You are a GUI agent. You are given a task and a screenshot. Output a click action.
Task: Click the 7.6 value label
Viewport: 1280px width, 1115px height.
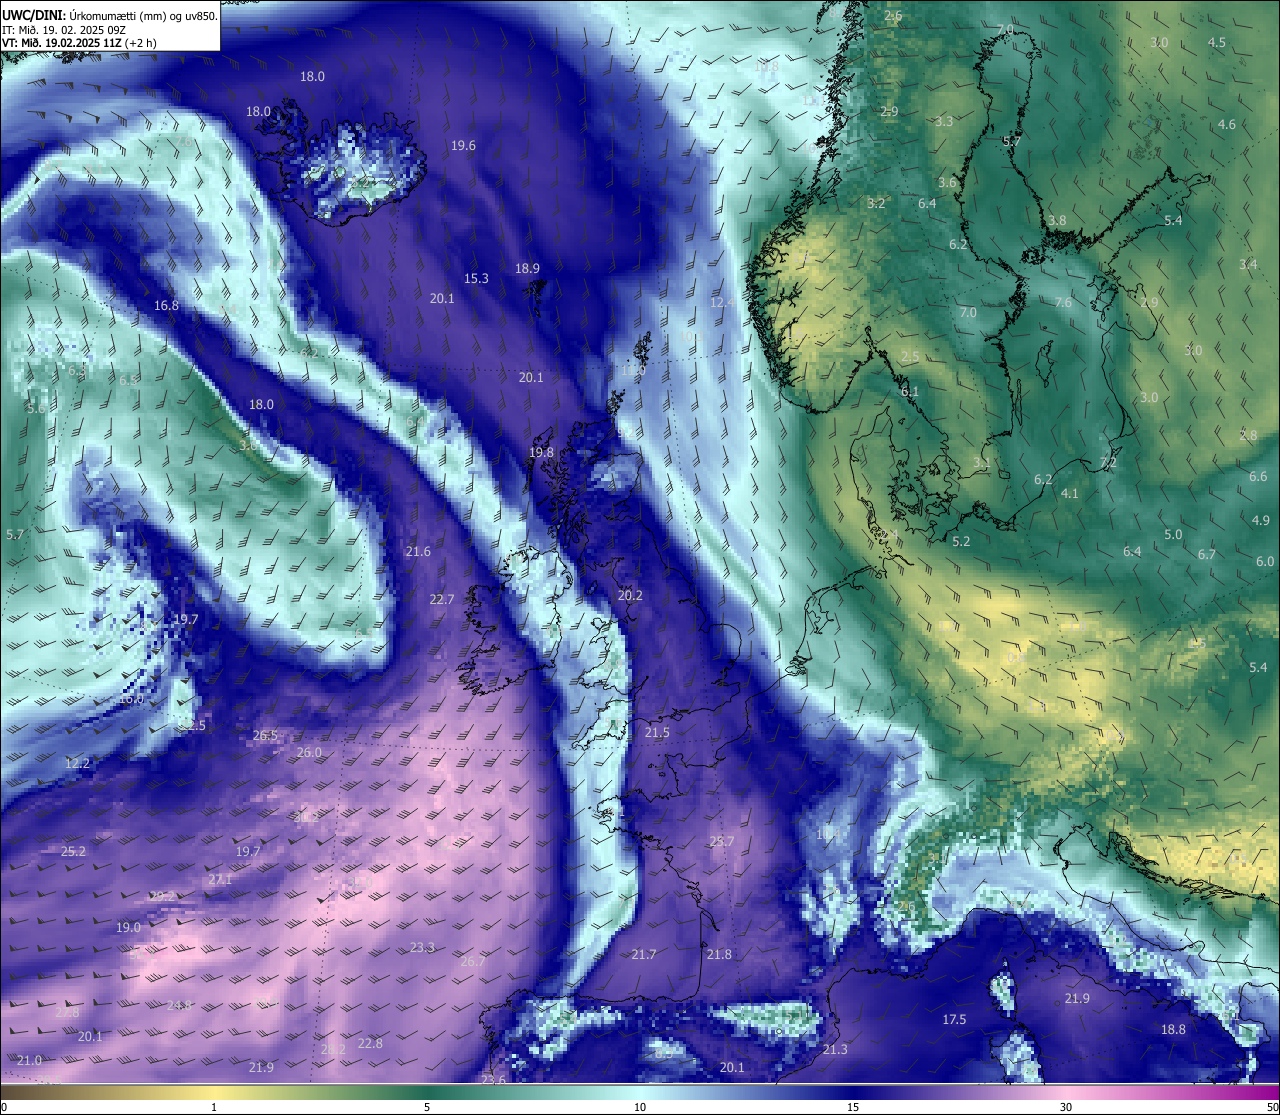[x=1063, y=302]
